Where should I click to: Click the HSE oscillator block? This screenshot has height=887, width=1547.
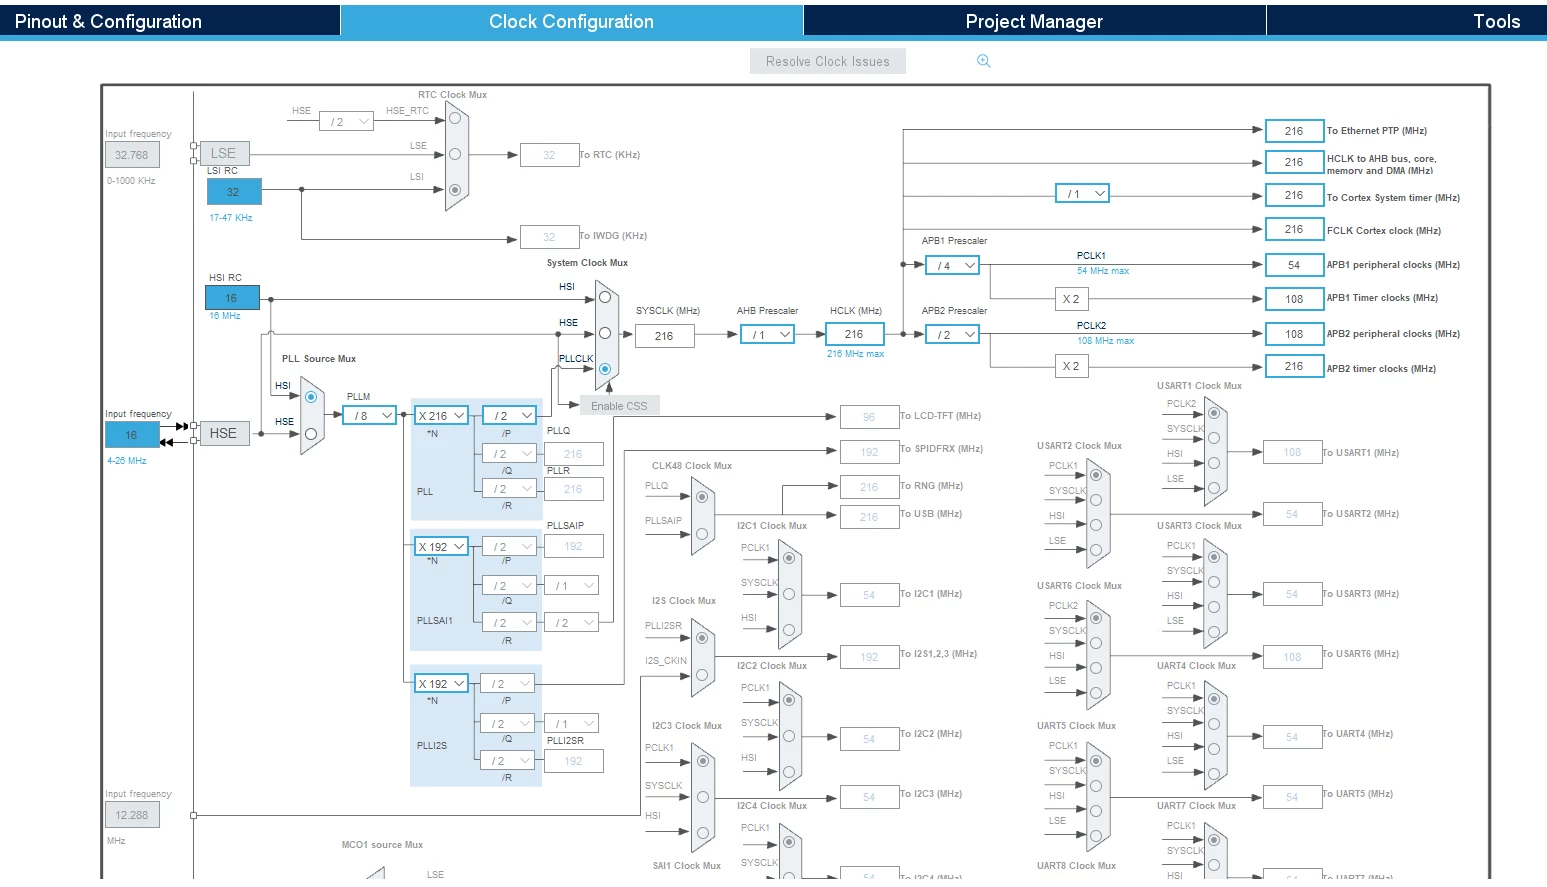224,433
